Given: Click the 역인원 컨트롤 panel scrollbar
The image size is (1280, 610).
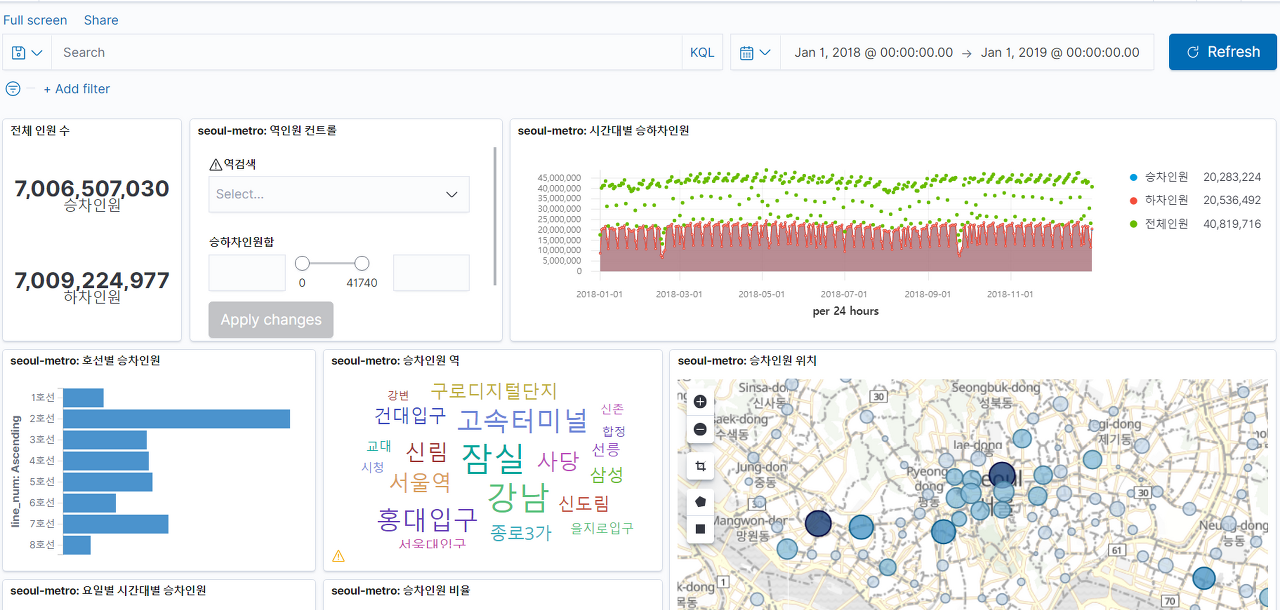Looking at the screenshot, I should tap(496, 216).
